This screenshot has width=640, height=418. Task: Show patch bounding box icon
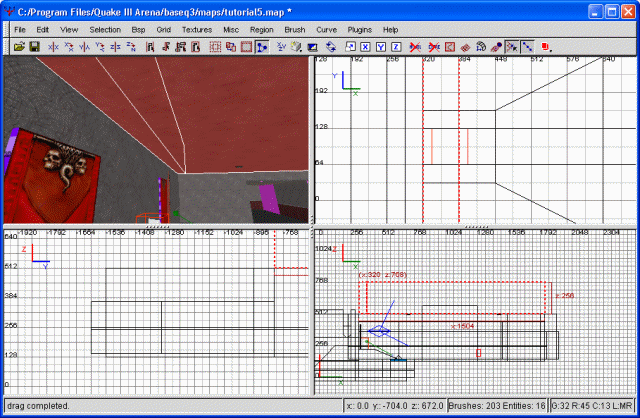coord(449,47)
